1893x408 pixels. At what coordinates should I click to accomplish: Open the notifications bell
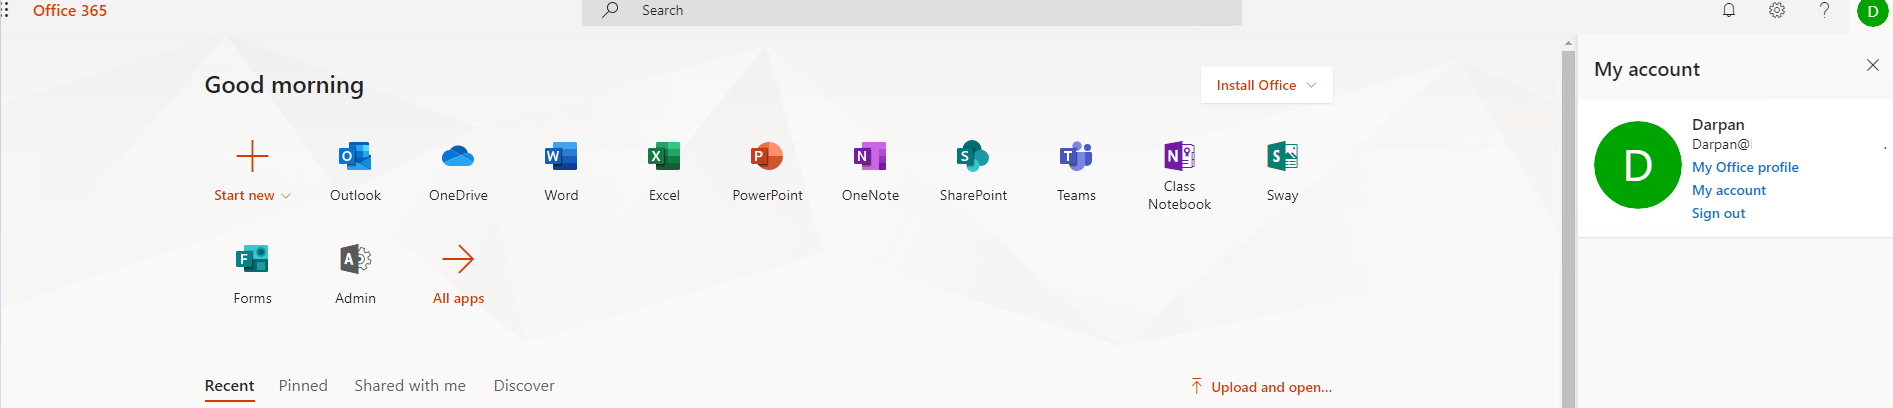[1728, 10]
